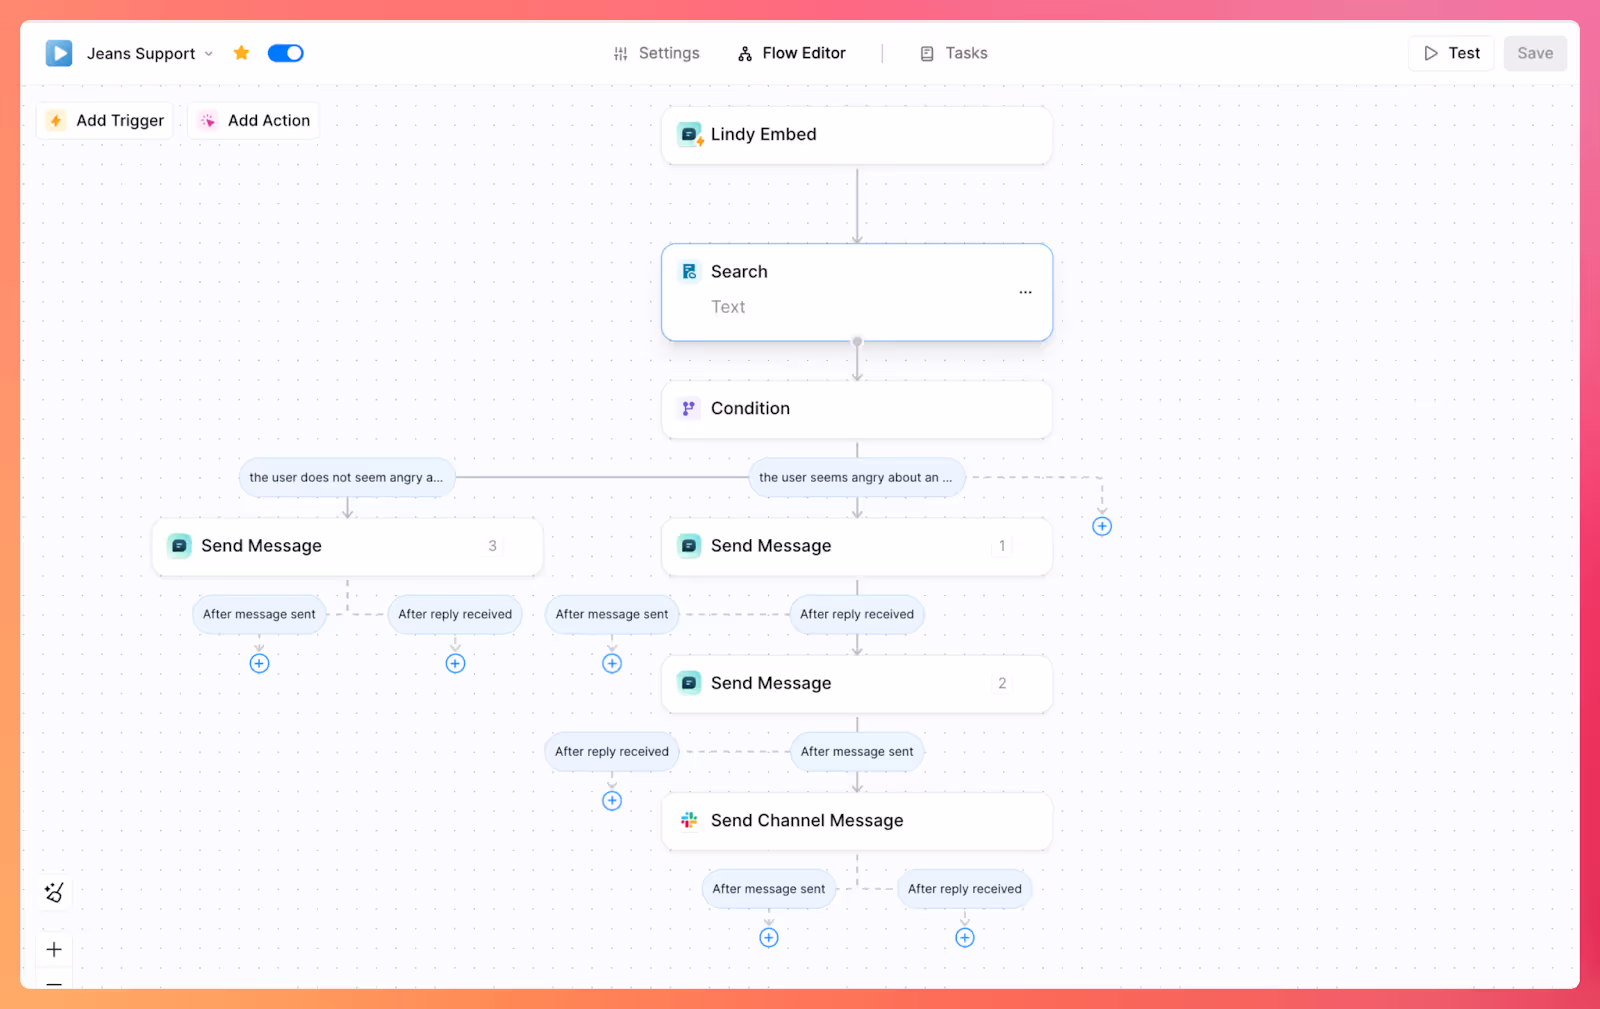Add step below Send Message 3 'After reply received'
This screenshot has height=1009, width=1600.
coord(455,663)
